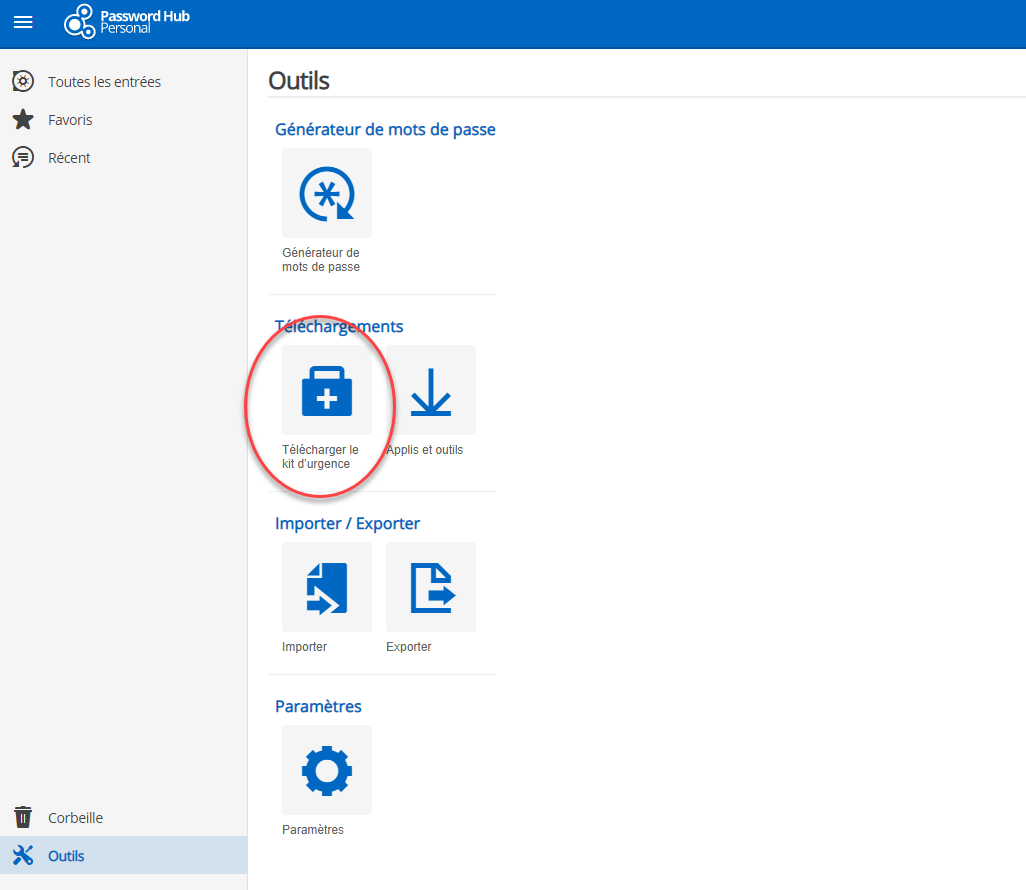Select the 'Favoris' text label in sidebar
Screen dimensions: 1026x890
point(70,120)
